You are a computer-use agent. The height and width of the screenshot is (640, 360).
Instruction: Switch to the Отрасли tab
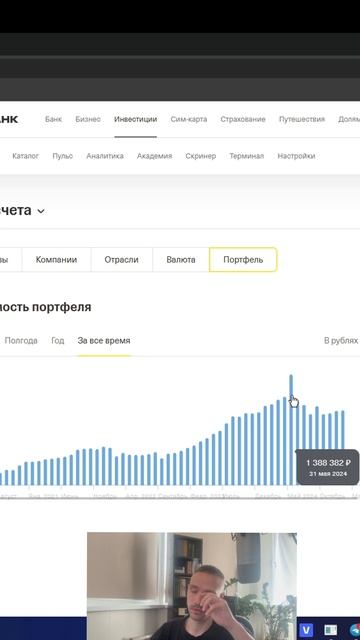122,260
